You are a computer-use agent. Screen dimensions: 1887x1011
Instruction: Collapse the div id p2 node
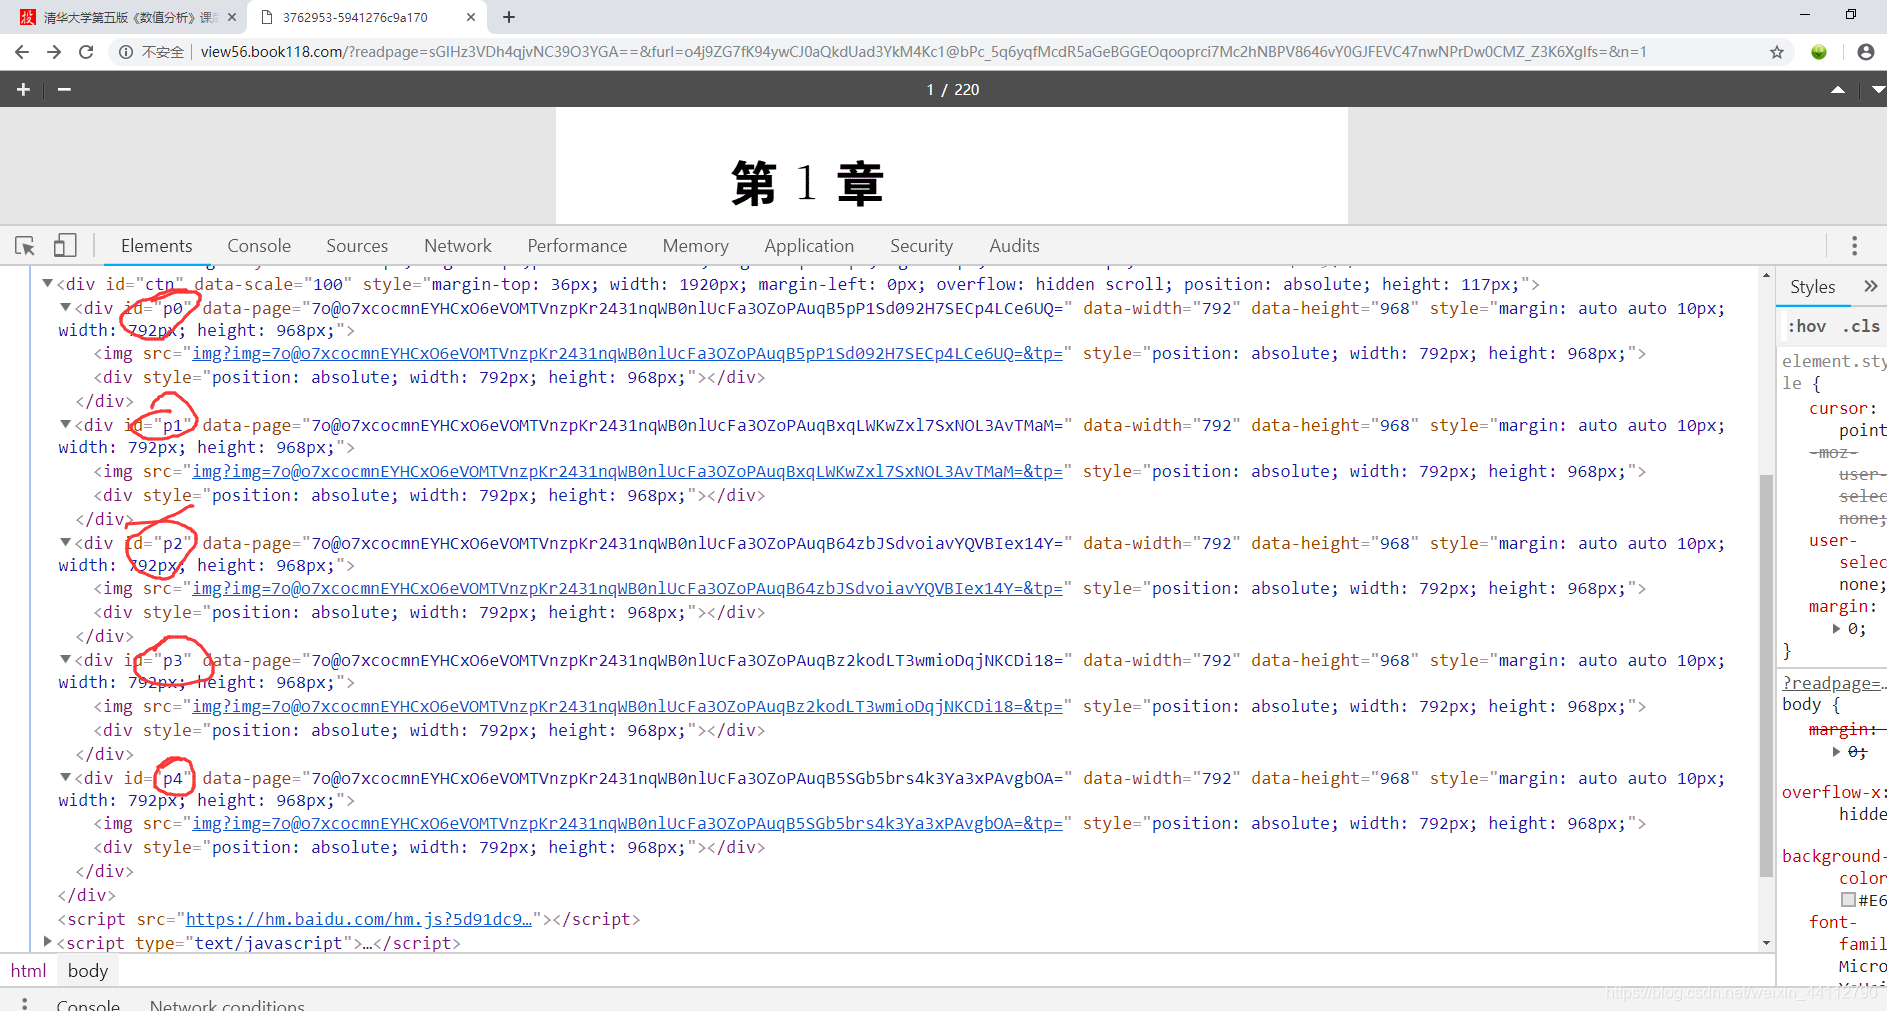[x=65, y=543]
